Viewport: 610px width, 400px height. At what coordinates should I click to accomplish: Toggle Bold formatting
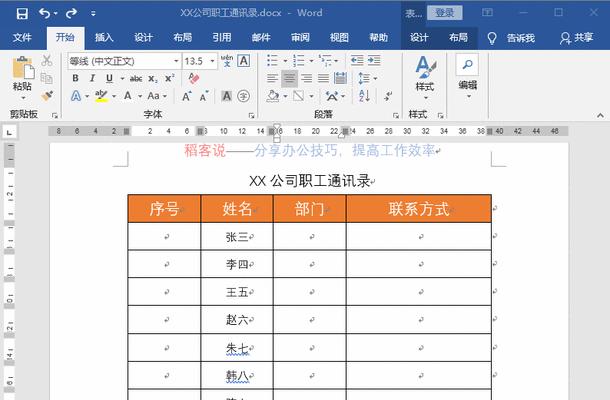click(x=75, y=78)
